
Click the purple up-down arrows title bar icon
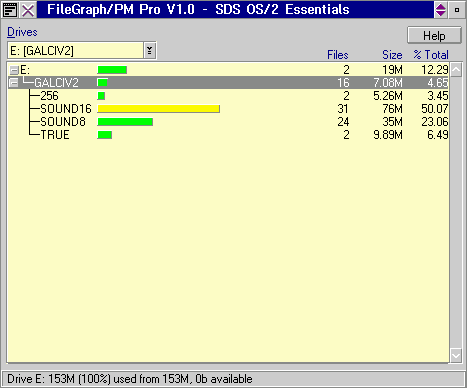click(441, 10)
